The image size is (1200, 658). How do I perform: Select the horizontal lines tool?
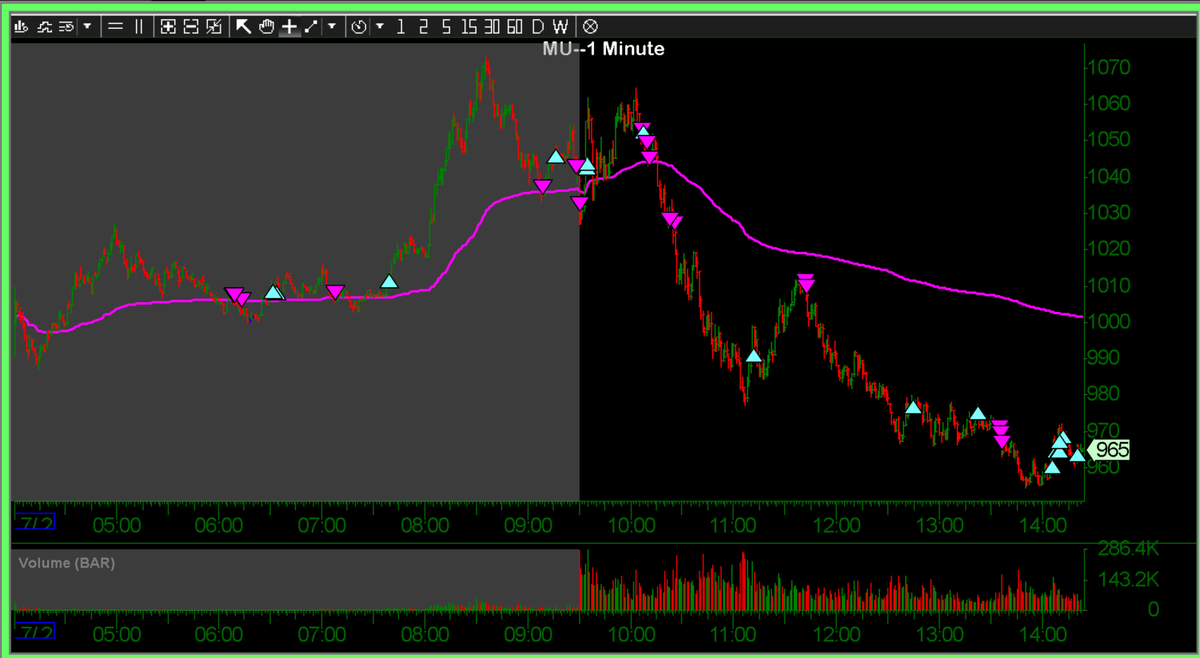(115, 27)
